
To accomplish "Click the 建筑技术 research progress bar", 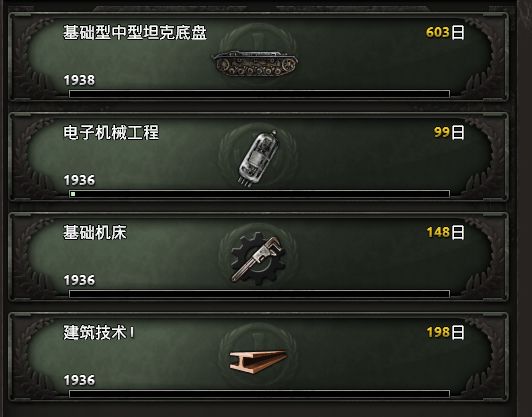I will click(x=260, y=394).
